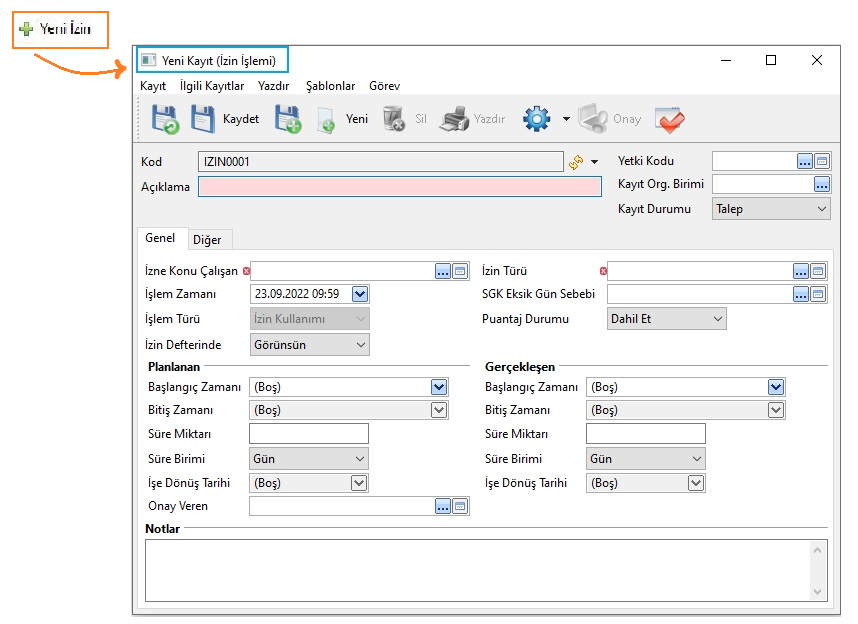Screen dimensions: 858x624
Task: Click the pink Açıklama input field
Action: click(x=400, y=187)
